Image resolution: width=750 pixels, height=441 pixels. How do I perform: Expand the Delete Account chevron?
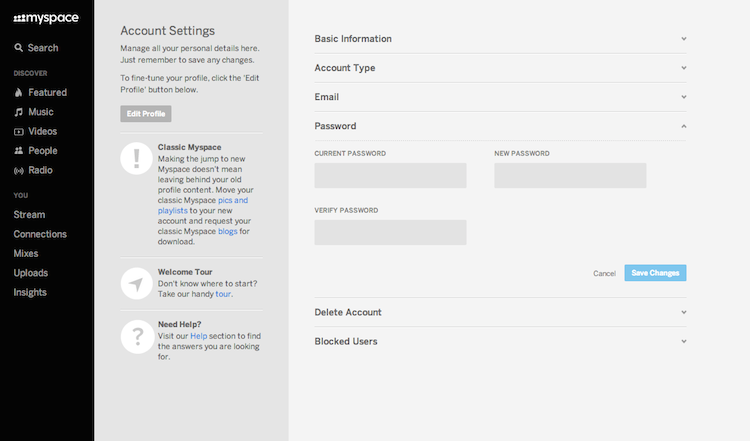tap(684, 312)
